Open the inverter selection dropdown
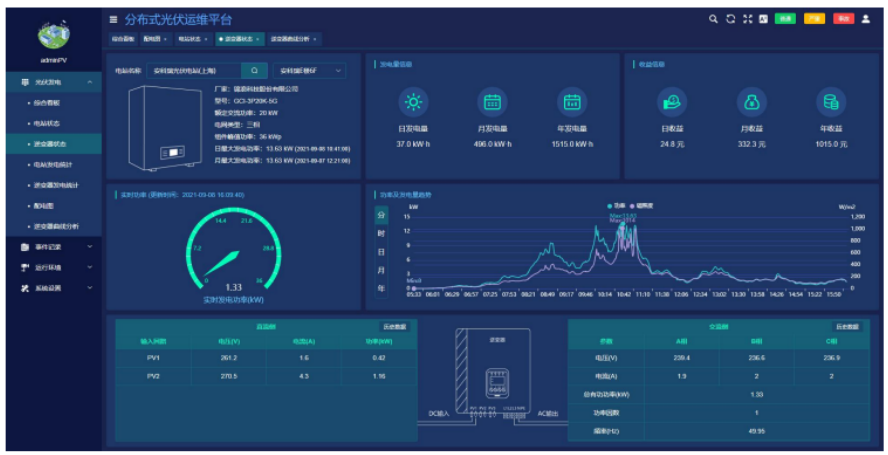The height and width of the screenshot is (455, 888). point(310,71)
